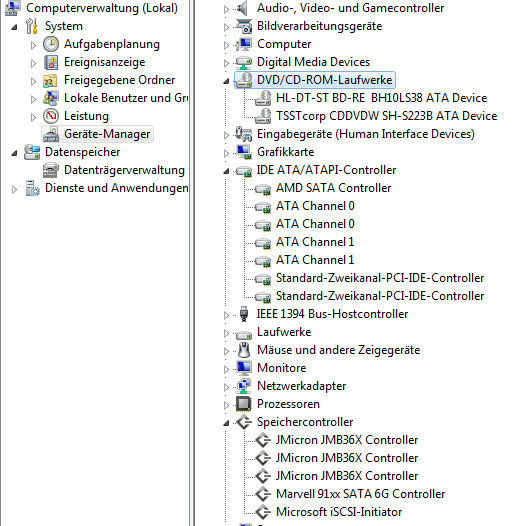This screenshot has width=517, height=526.
Task: Click the Computerverwaltung (Lokal) root icon
Action: [x=13, y=8]
